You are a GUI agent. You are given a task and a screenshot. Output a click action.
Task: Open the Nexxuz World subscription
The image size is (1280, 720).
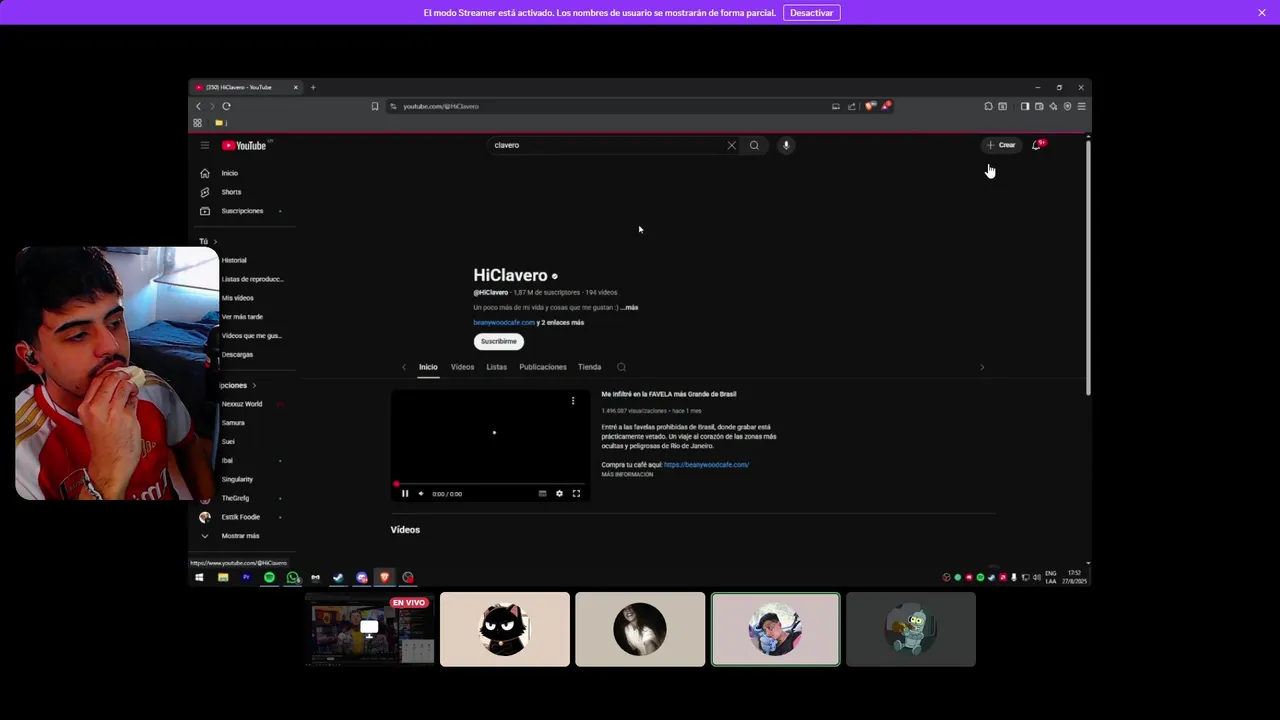242,404
